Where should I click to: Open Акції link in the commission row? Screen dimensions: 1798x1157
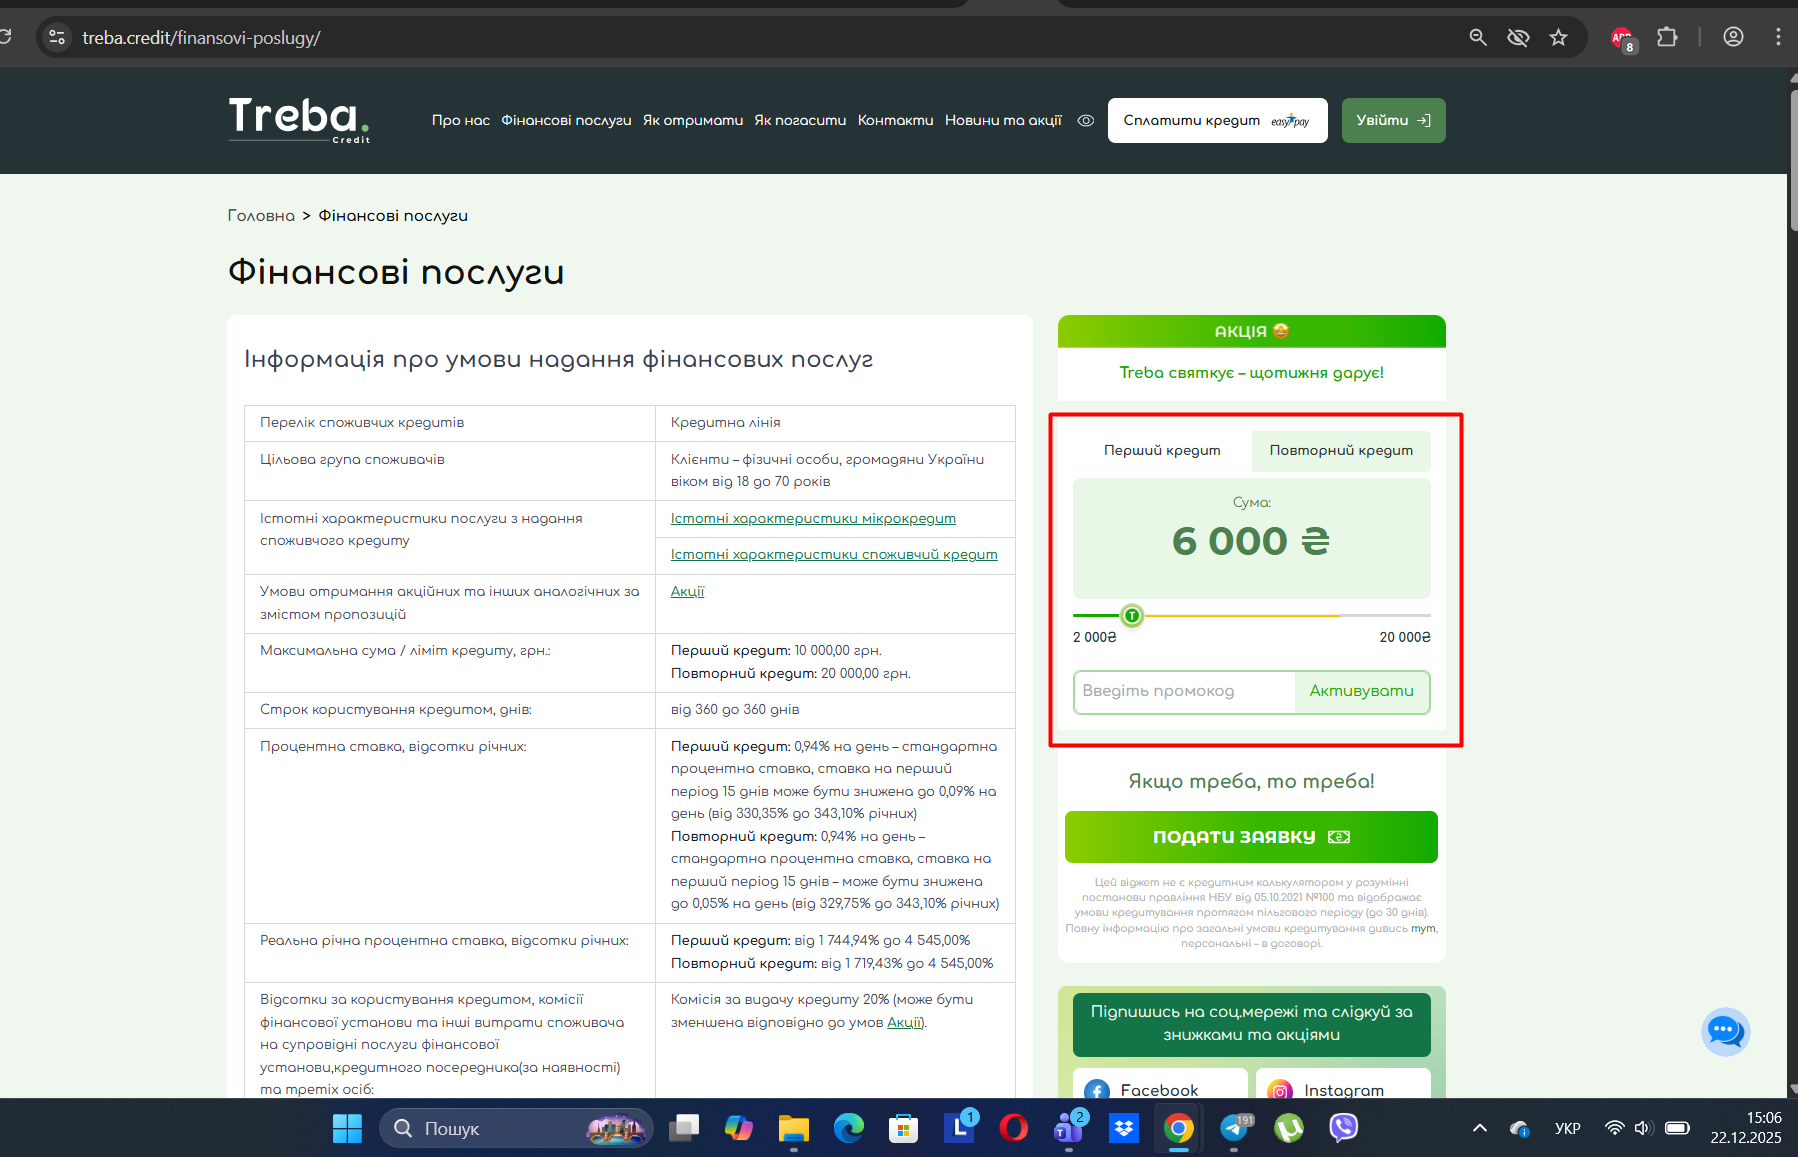[904, 1022]
